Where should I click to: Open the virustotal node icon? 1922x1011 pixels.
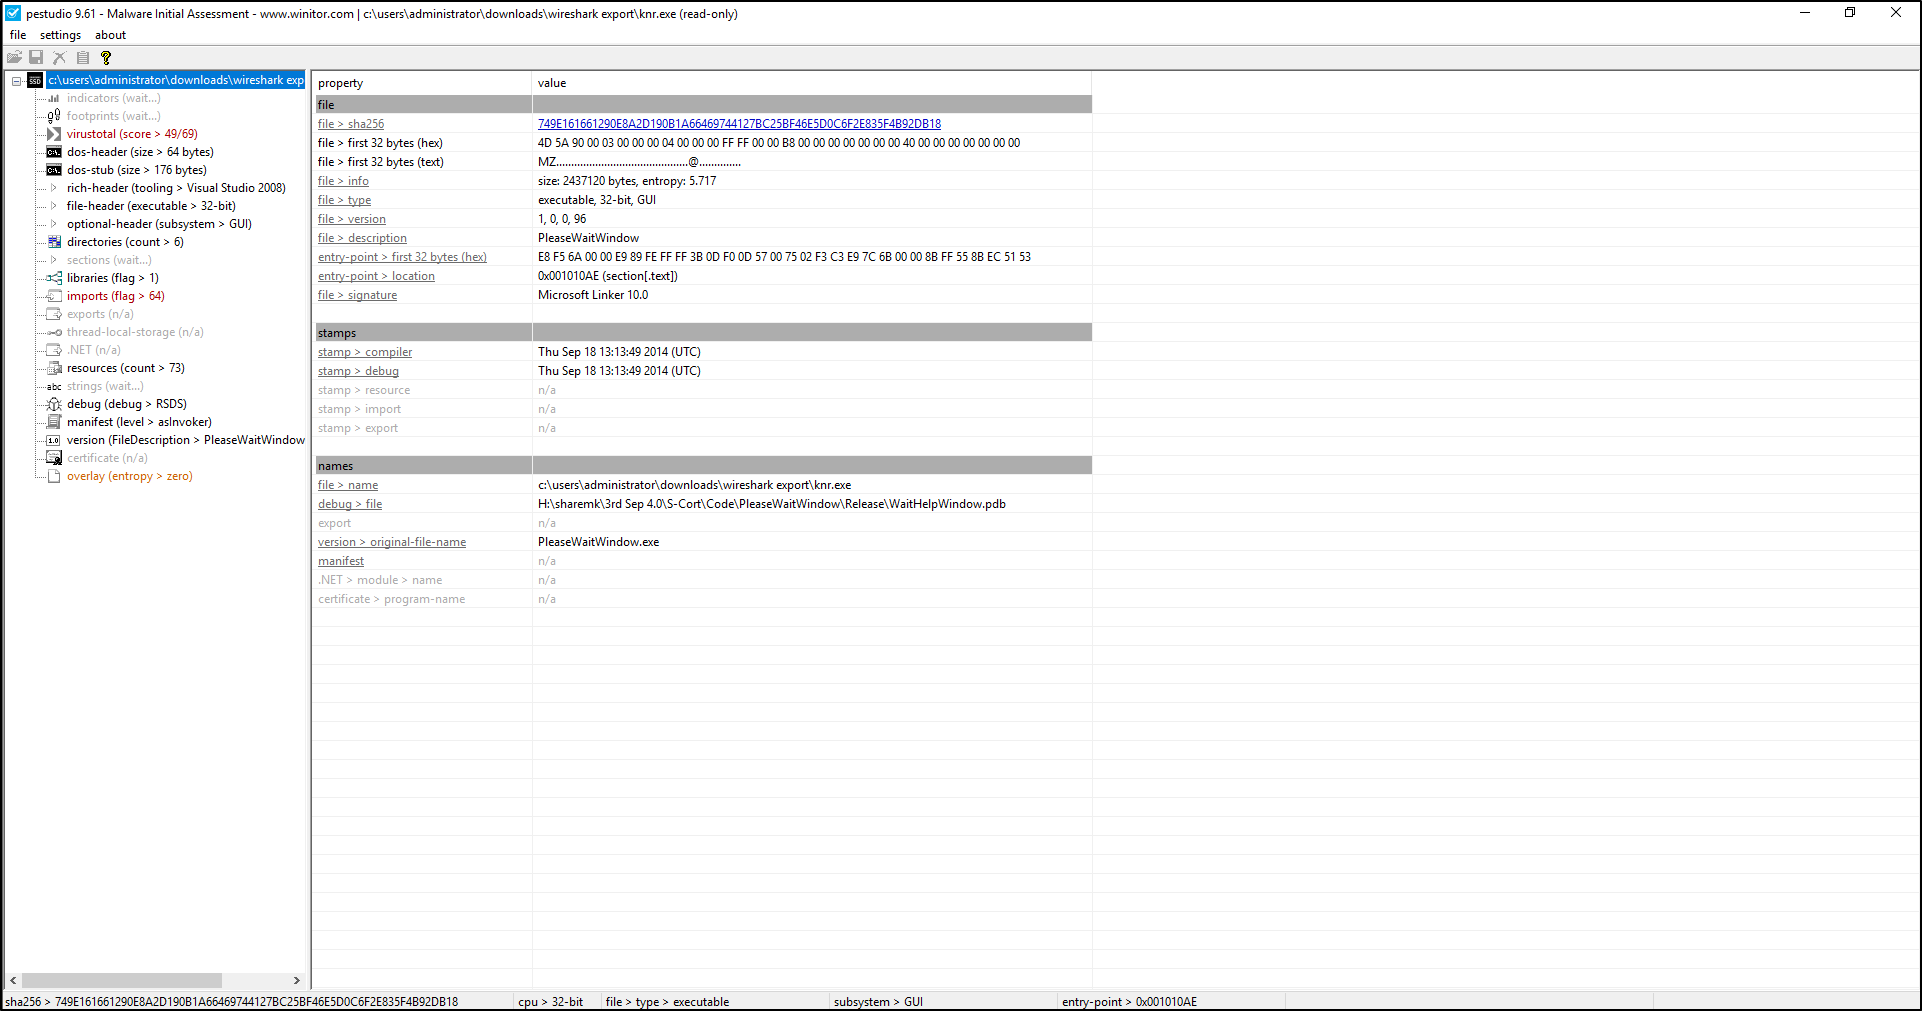[54, 134]
